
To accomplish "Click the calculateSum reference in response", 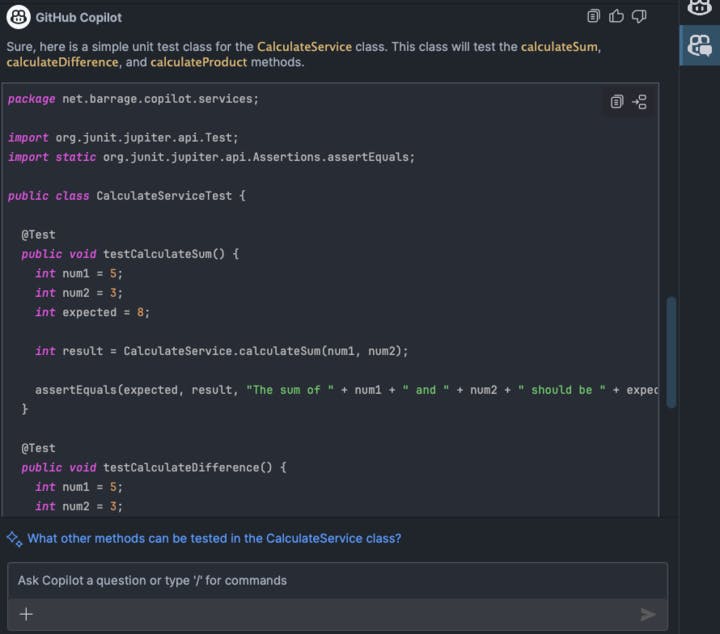I will (559, 47).
